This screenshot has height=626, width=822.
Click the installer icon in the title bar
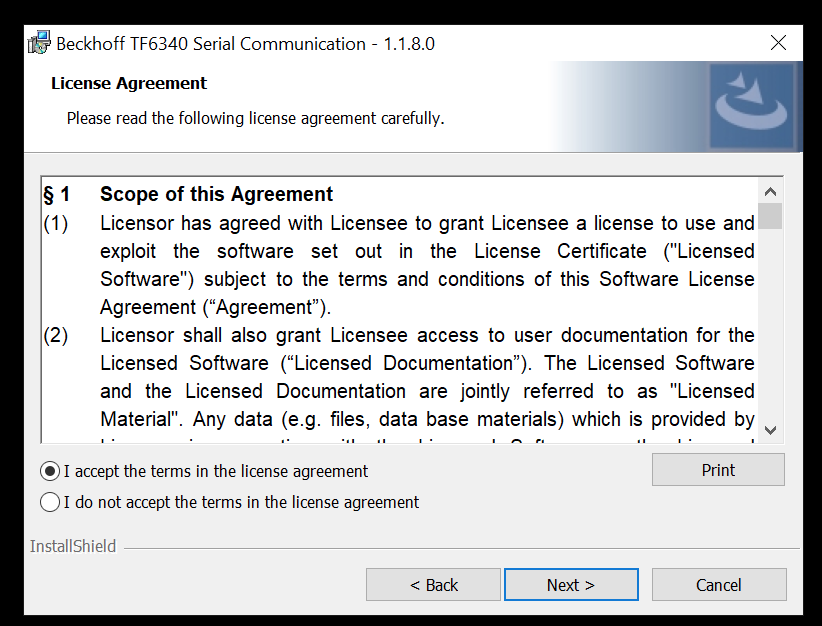click(39, 43)
